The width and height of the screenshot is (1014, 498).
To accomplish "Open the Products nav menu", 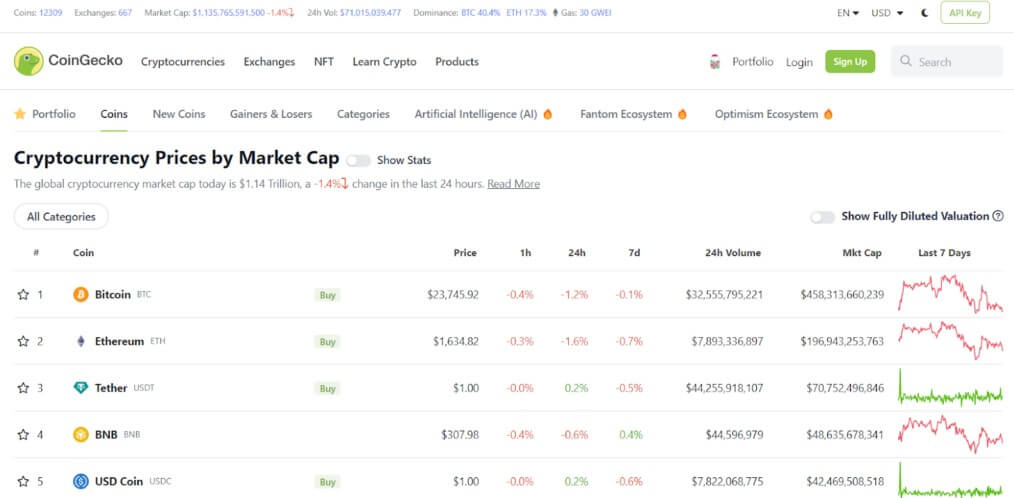I will click(x=457, y=61).
